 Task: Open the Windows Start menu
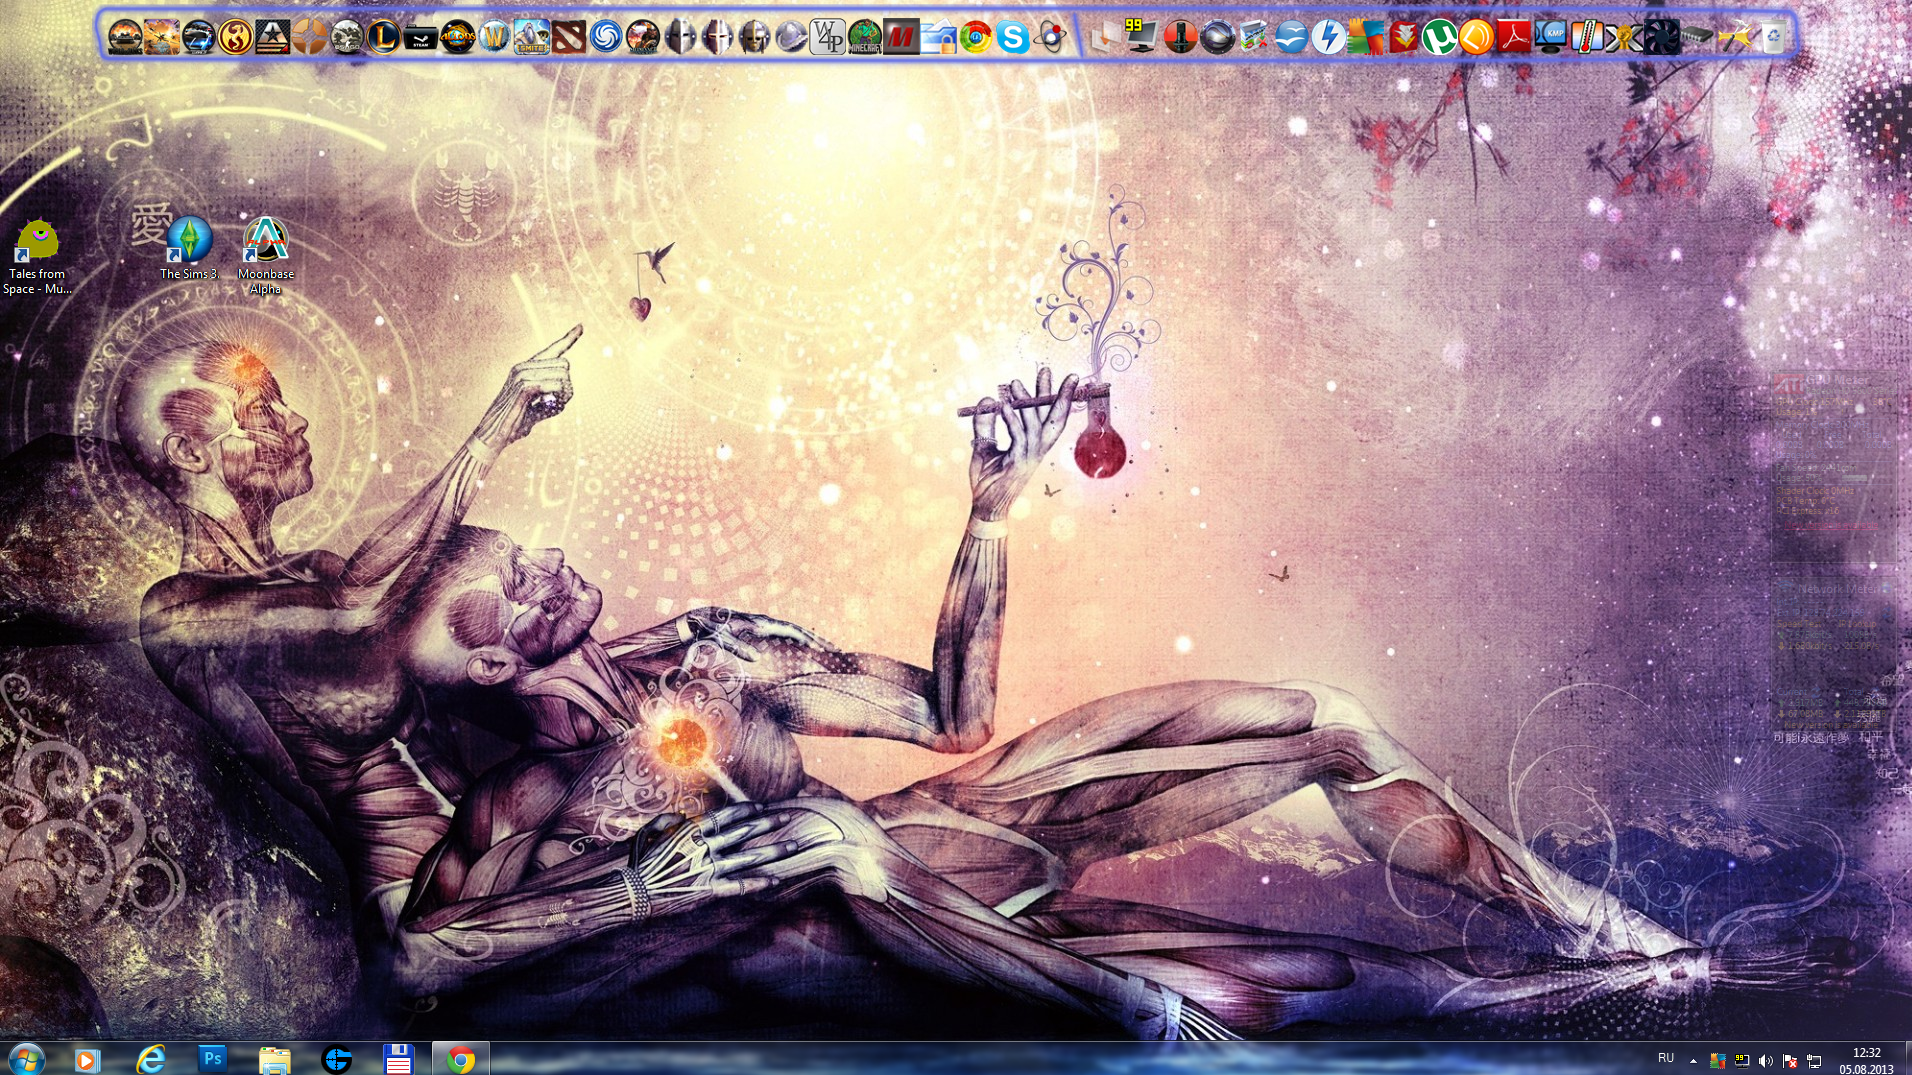(x=25, y=1059)
